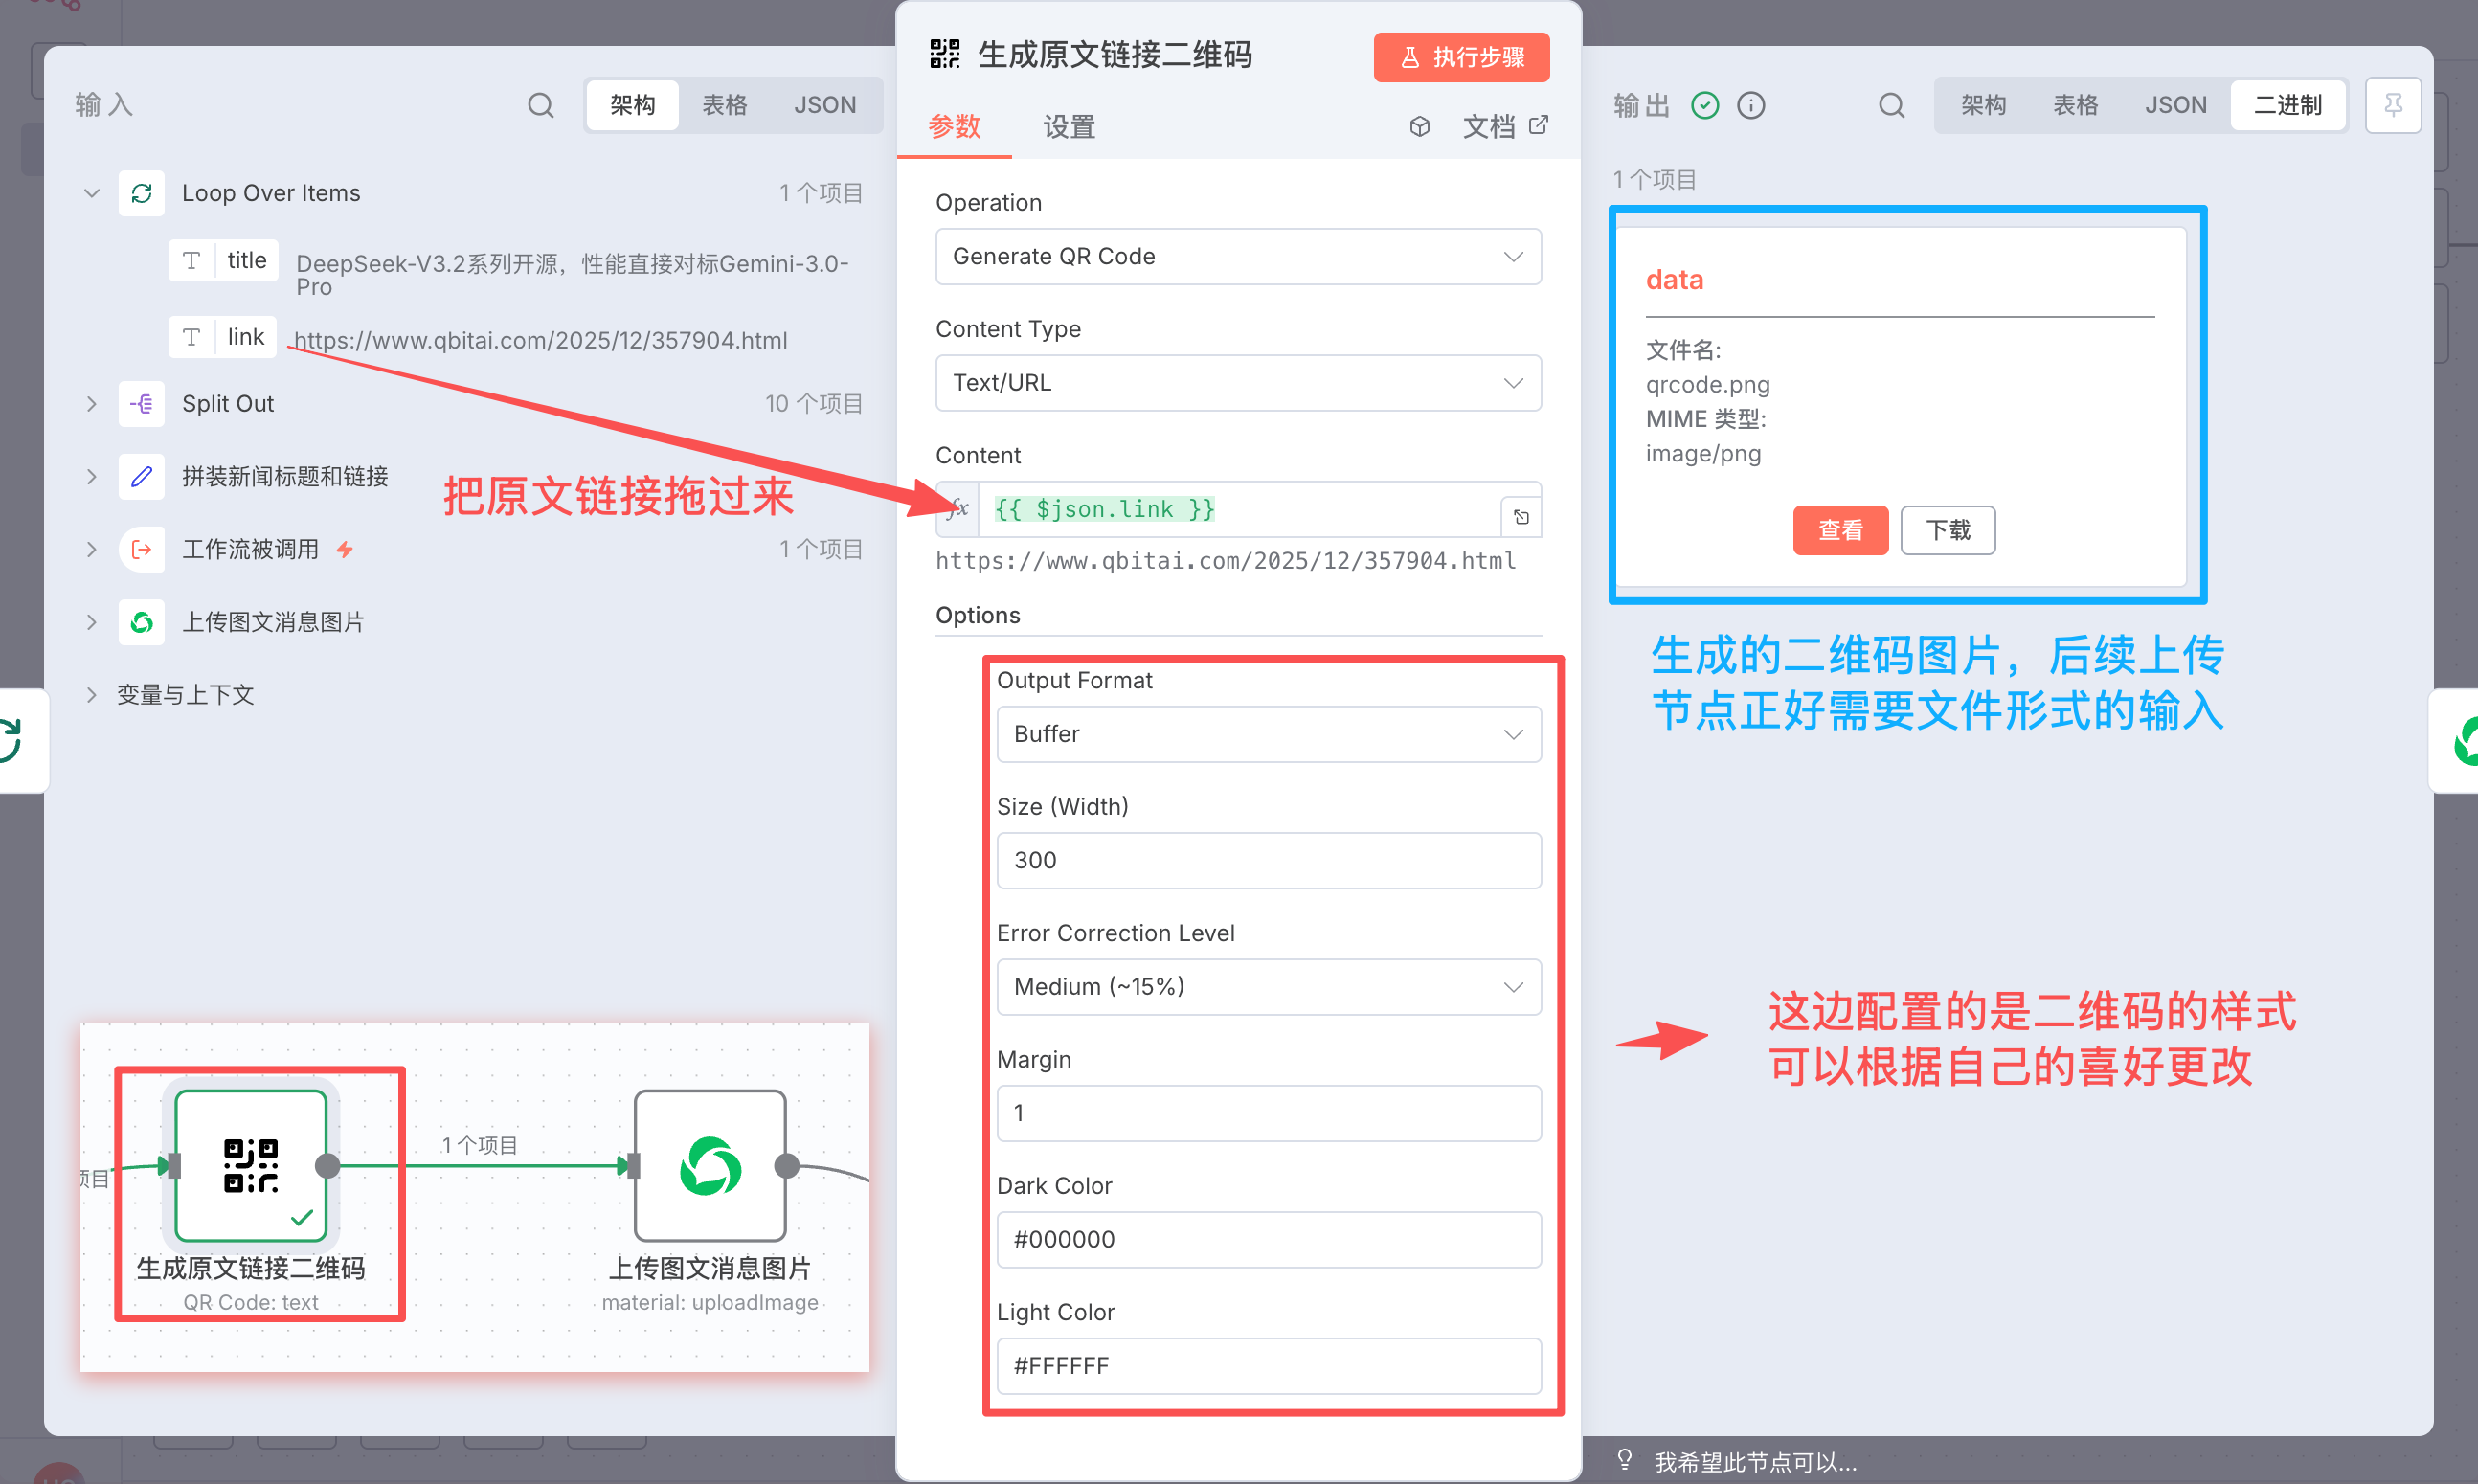The height and width of the screenshot is (1484, 2478).
Task: Click the Size (Width) input field
Action: pyautogui.click(x=1268, y=860)
